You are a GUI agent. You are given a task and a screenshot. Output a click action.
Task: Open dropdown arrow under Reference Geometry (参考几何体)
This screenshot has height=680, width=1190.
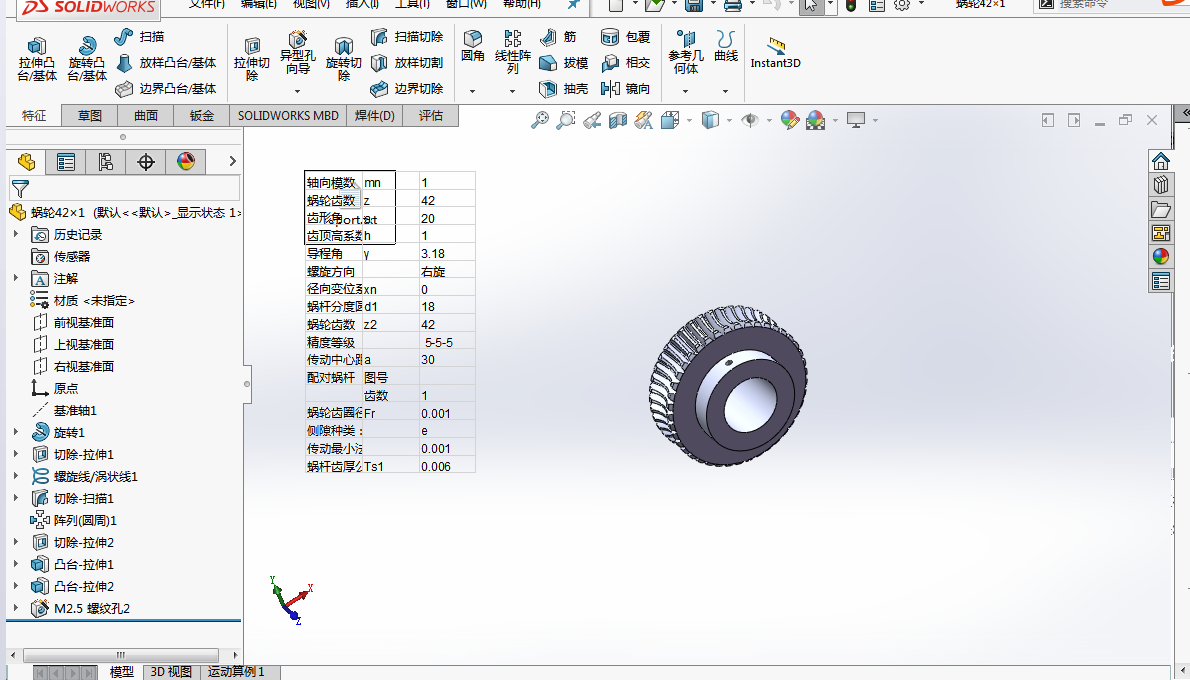[x=685, y=91]
